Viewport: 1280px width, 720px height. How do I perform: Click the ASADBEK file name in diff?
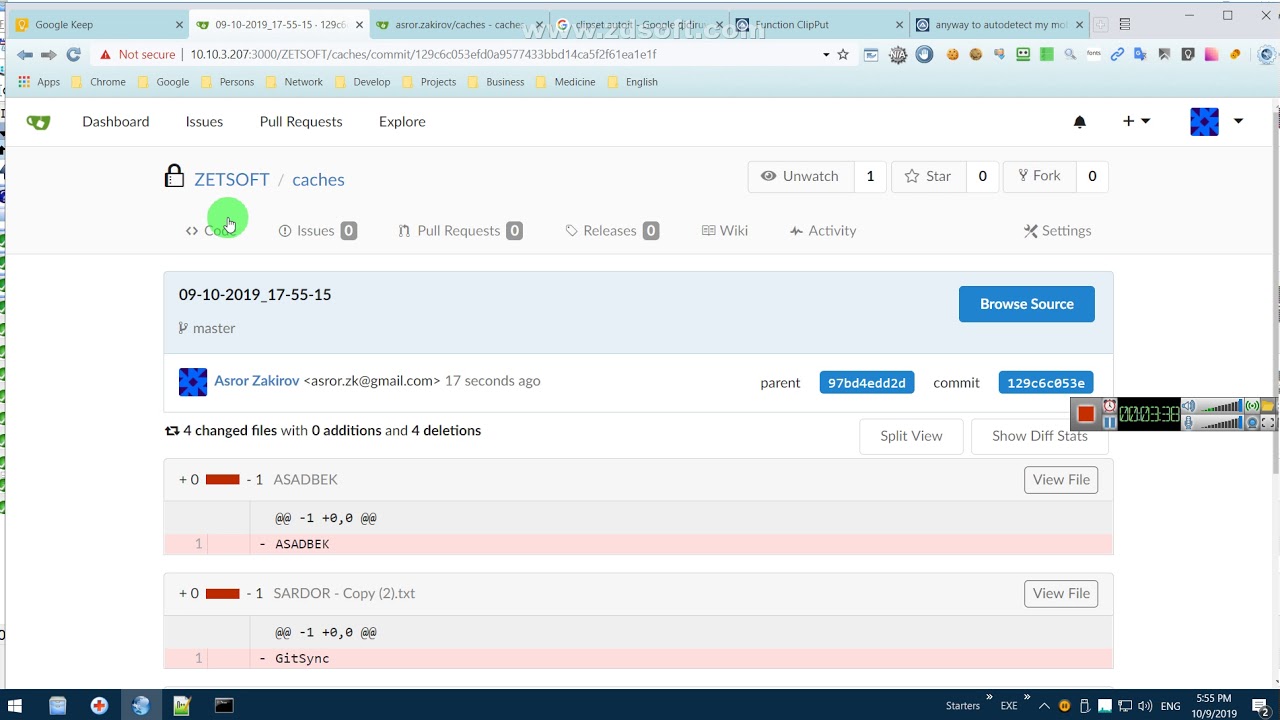[305, 480]
